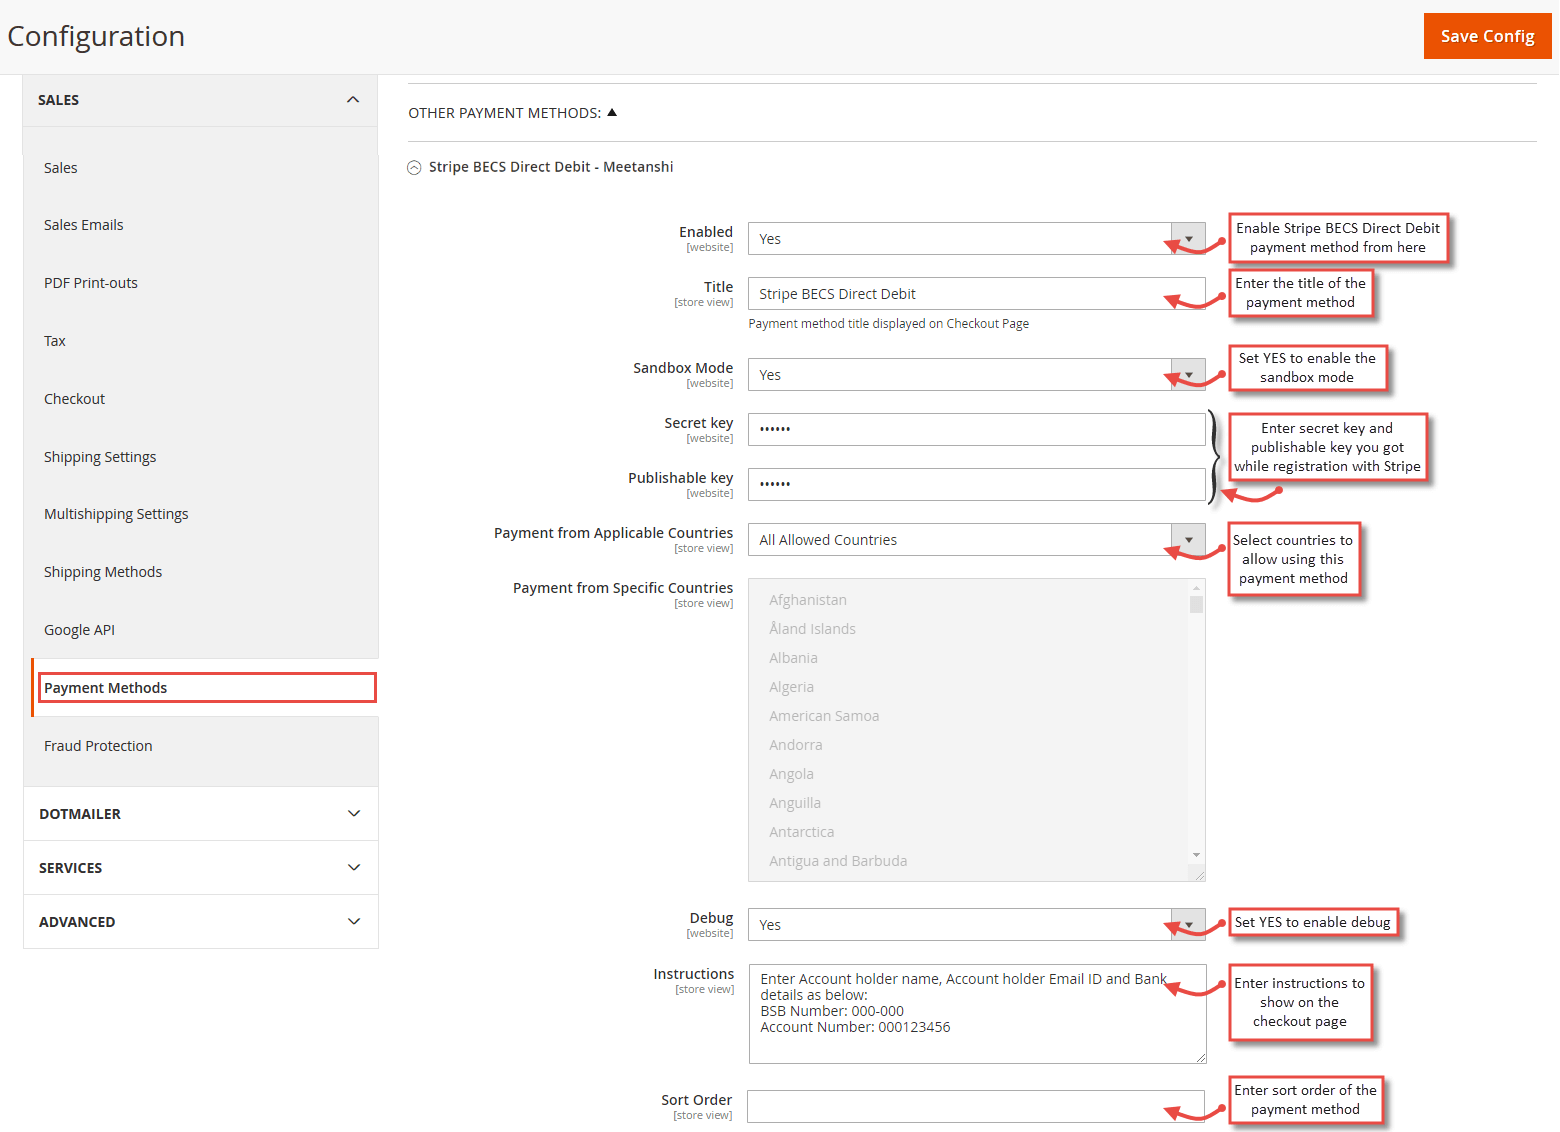The image size is (1560, 1132).
Task: Open the Enabled dropdown
Action: (x=1188, y=238)
